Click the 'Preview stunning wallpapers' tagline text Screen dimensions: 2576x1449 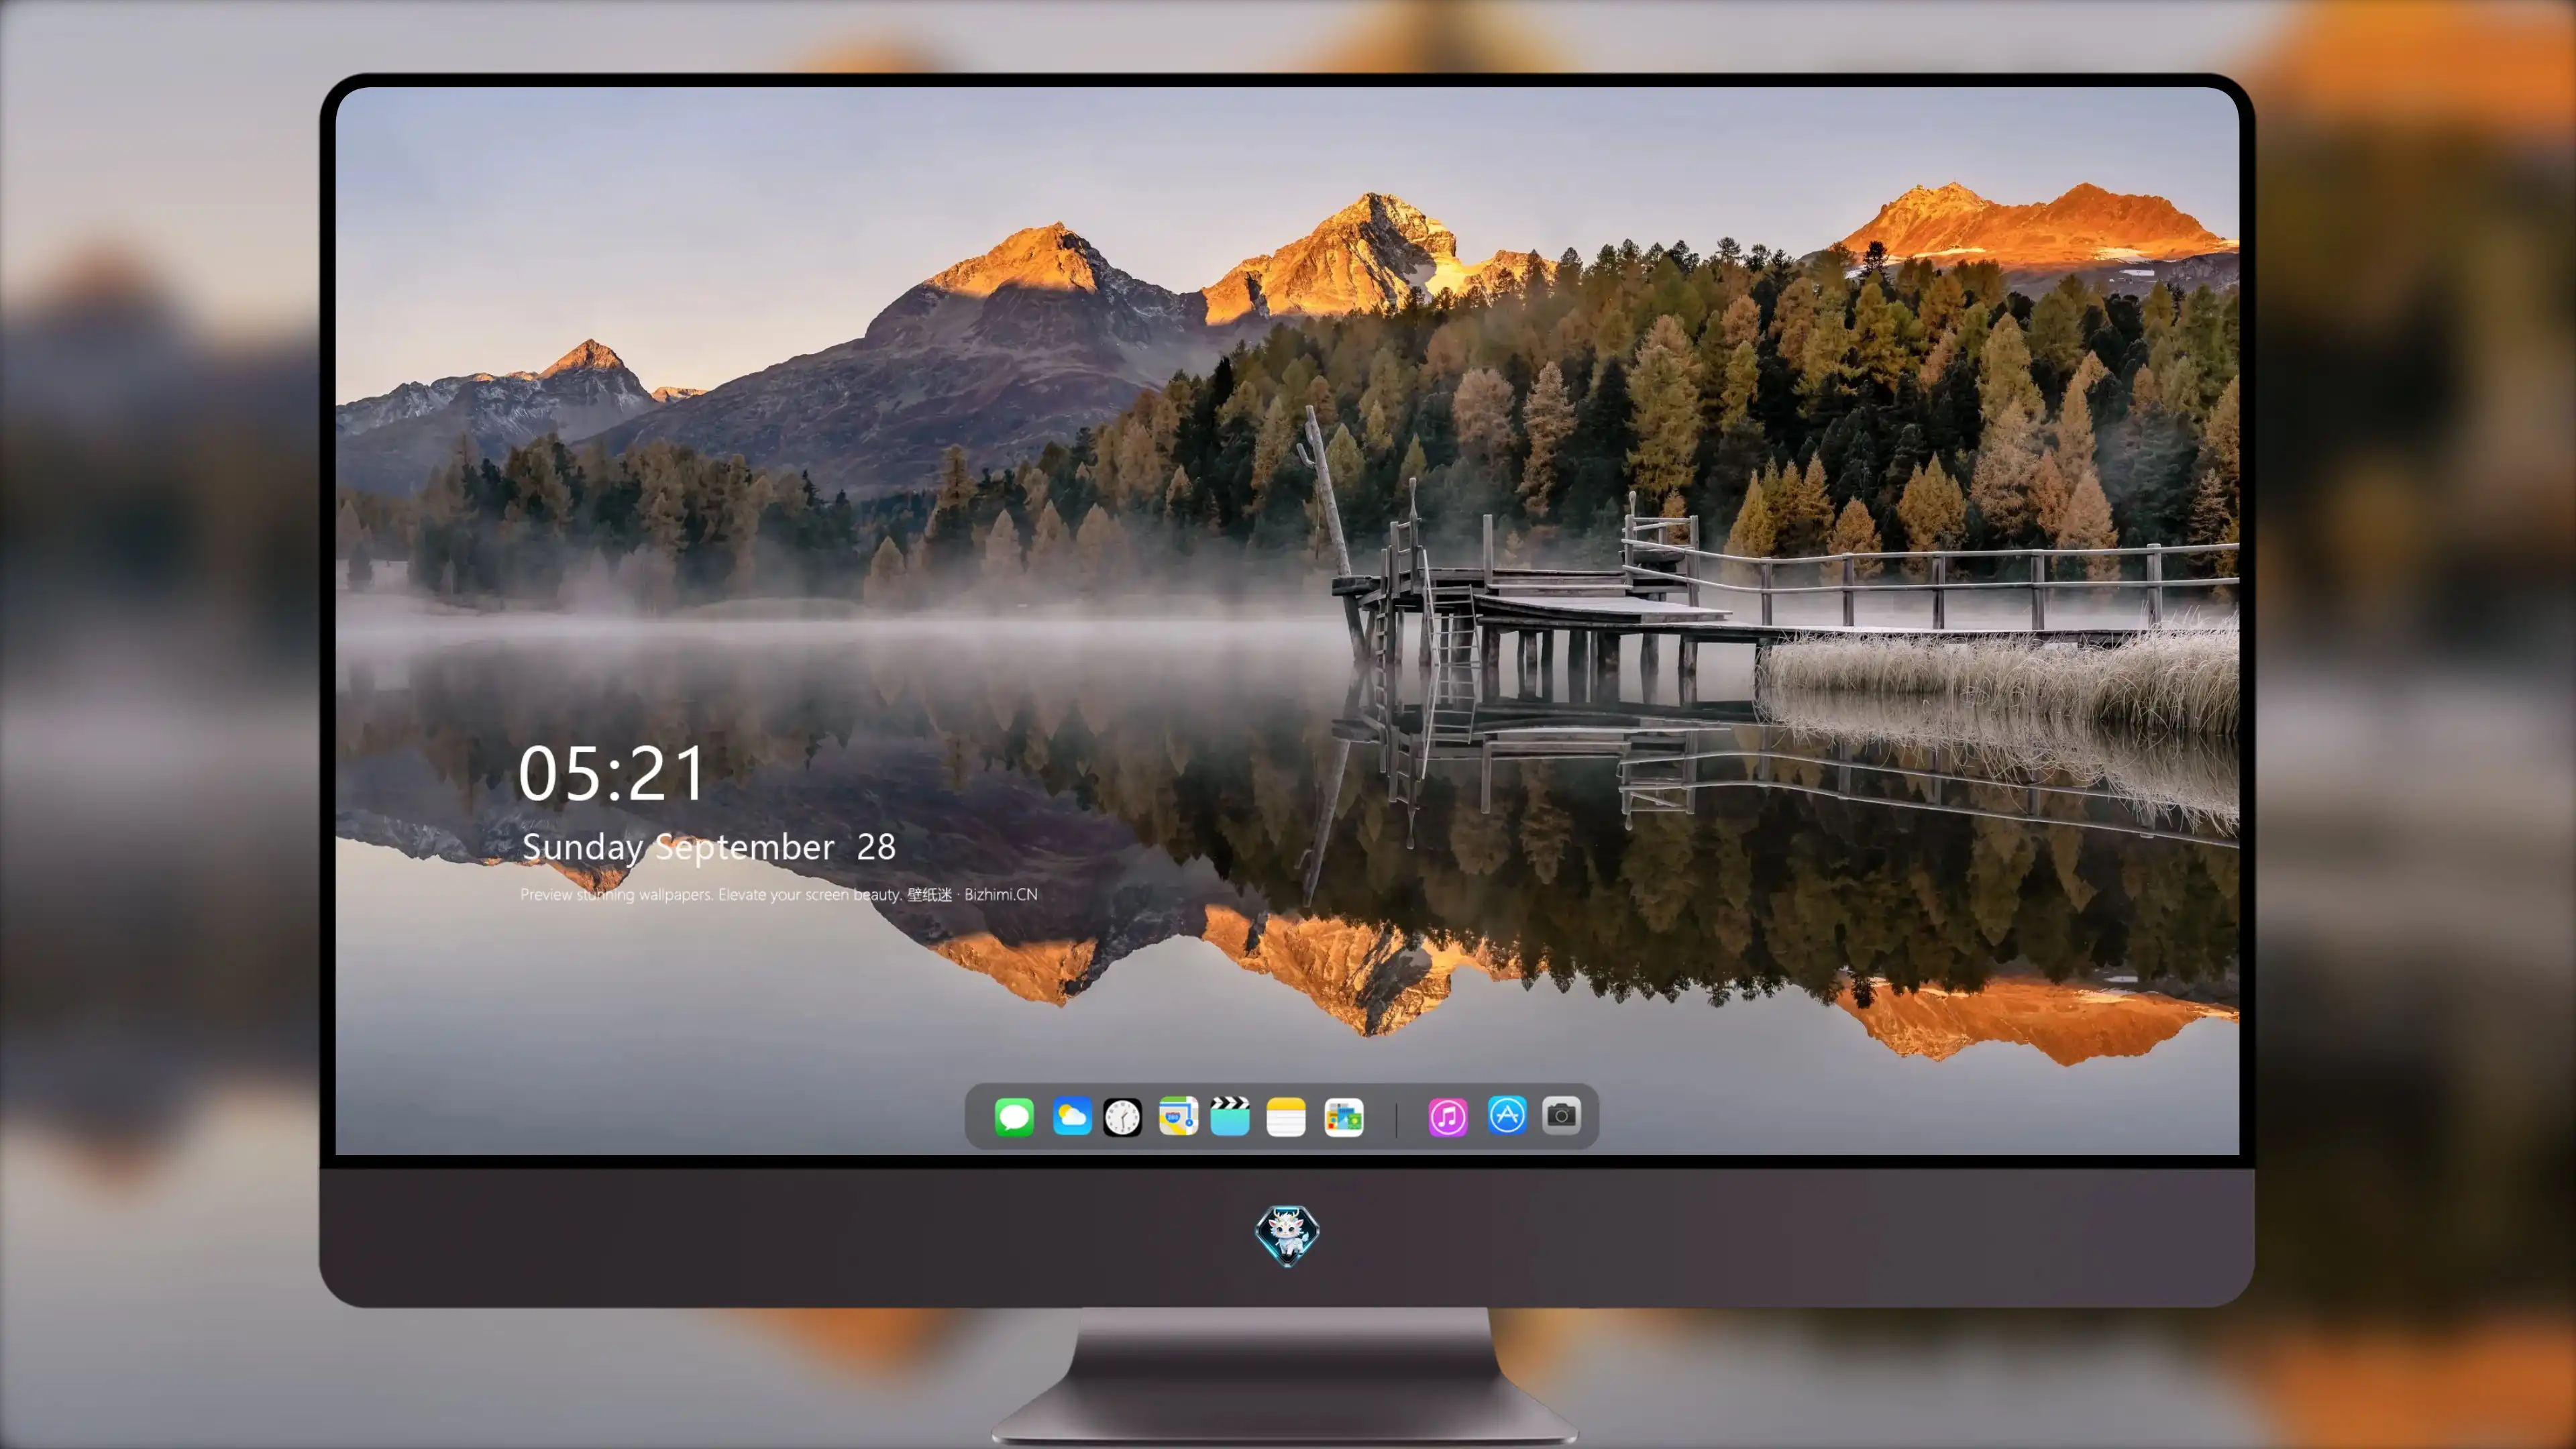coord(779,894)
